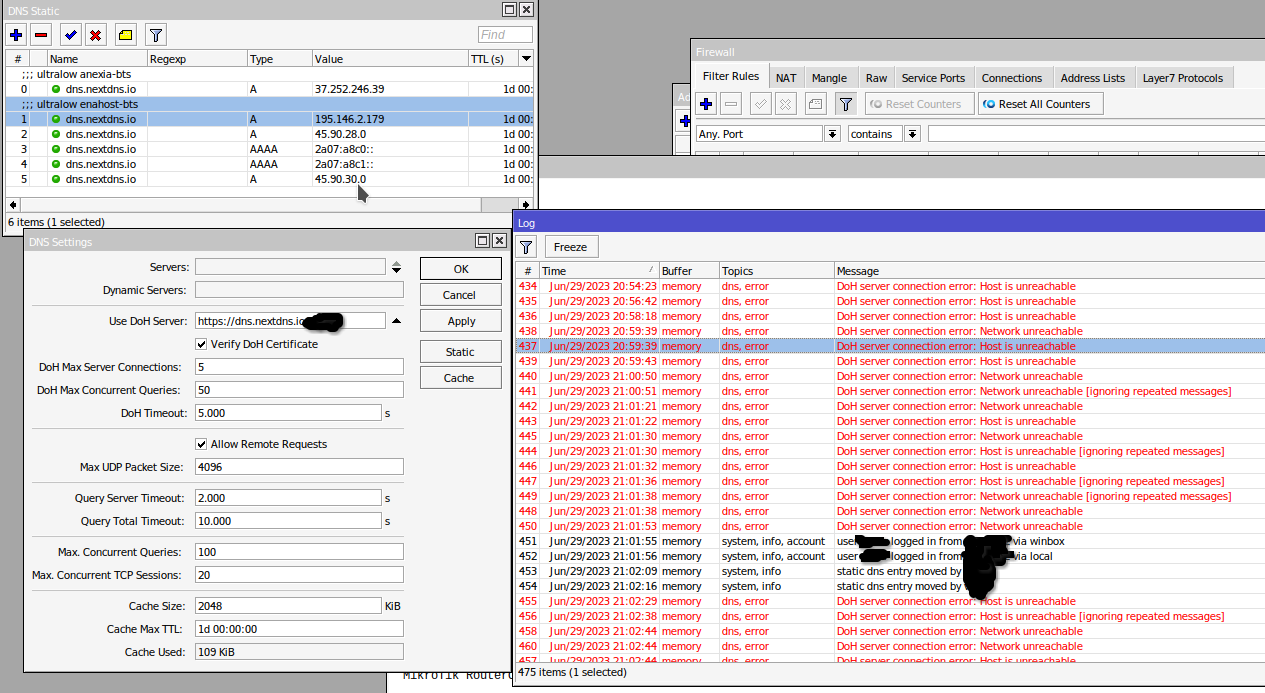Apply the DNS settings
1265x693 pixels.
pyautogui.click(x=460, y=320)
